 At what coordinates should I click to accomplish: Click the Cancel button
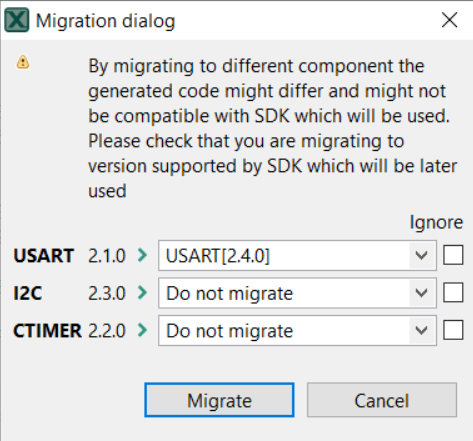(382, 400)
